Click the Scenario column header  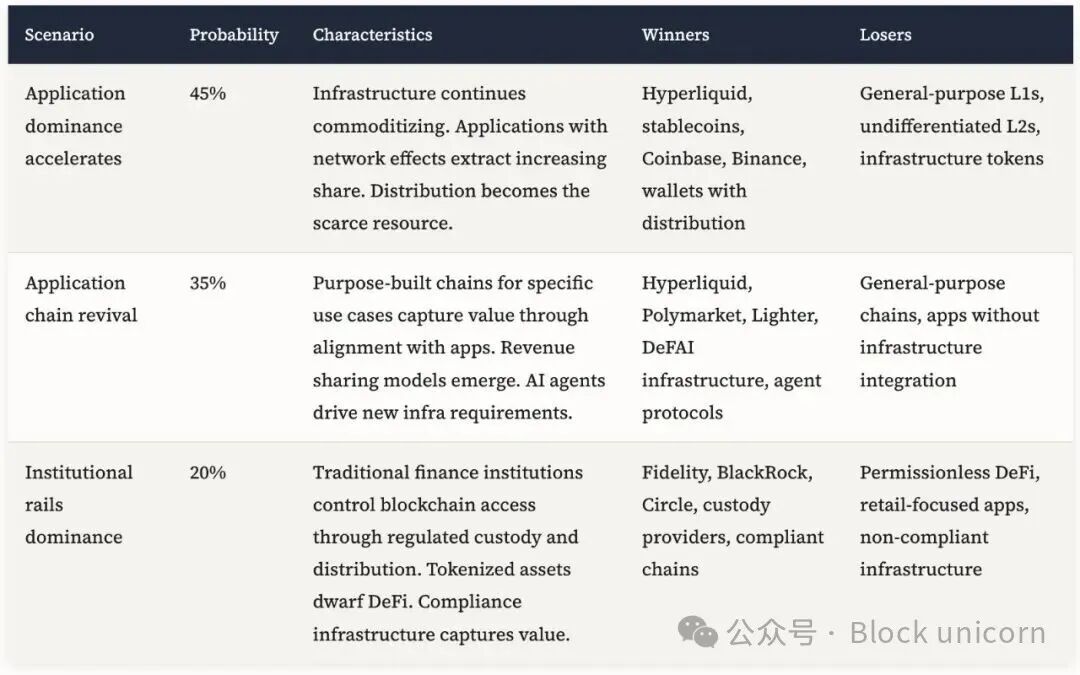(59, 35)
